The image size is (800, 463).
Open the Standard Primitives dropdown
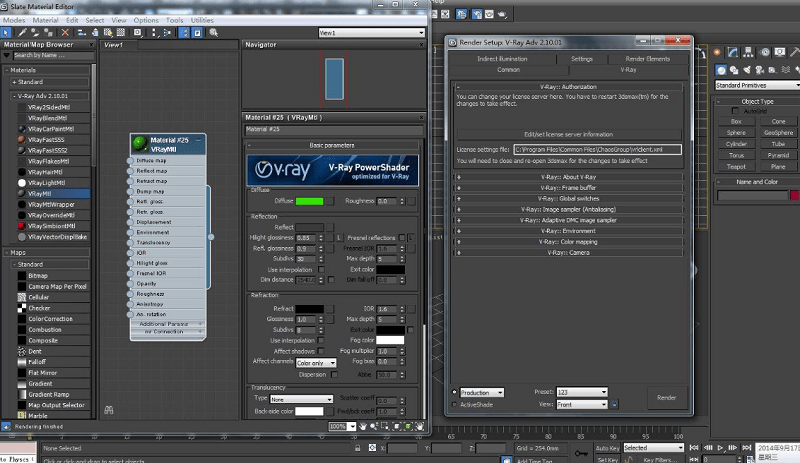coord(757,86)
